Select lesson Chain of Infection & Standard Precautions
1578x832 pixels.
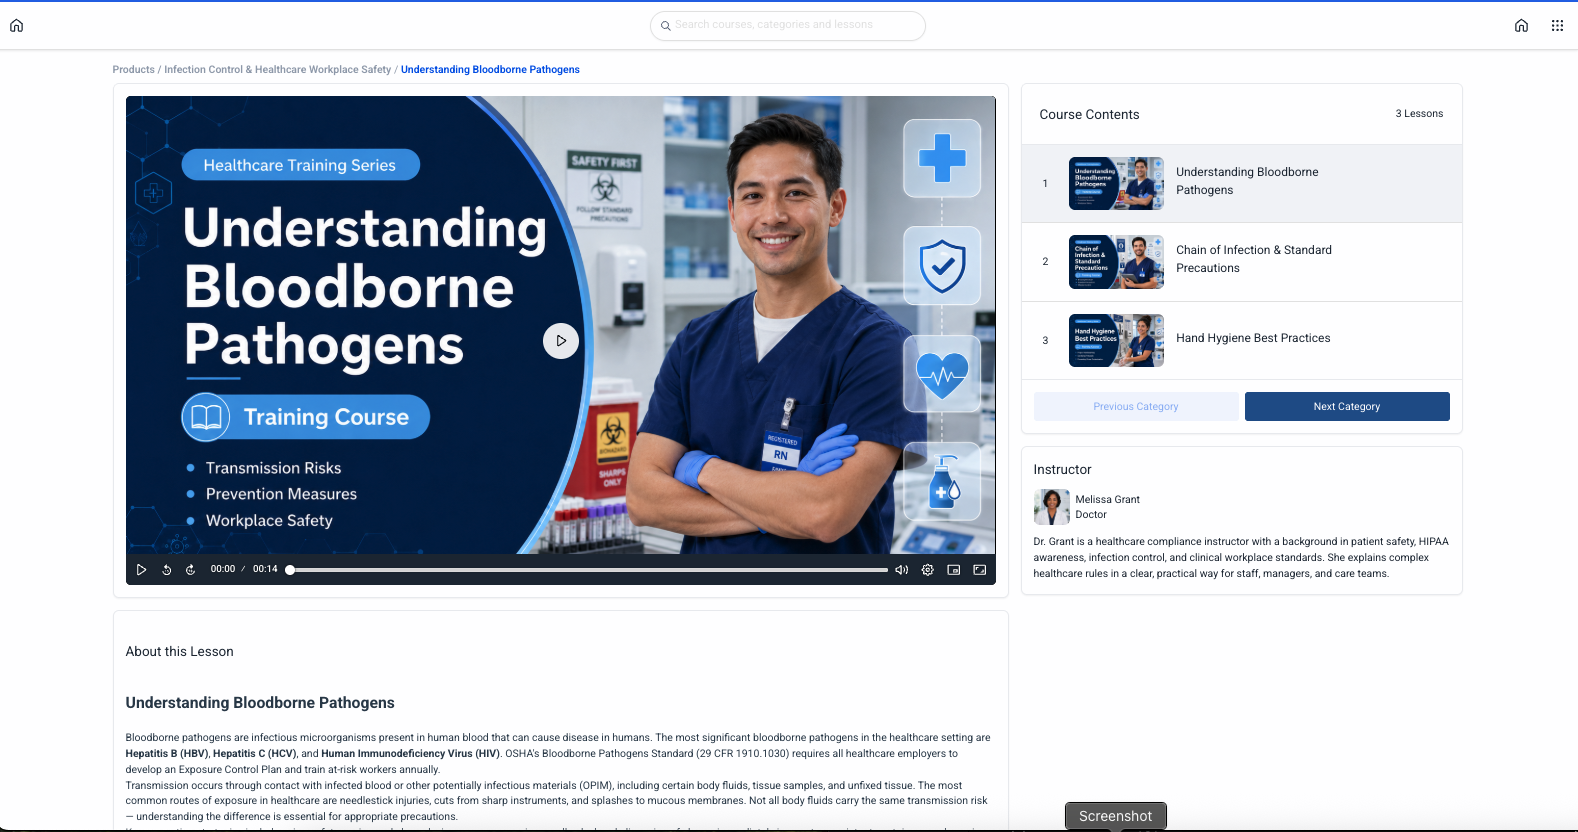click(1241, 262)
